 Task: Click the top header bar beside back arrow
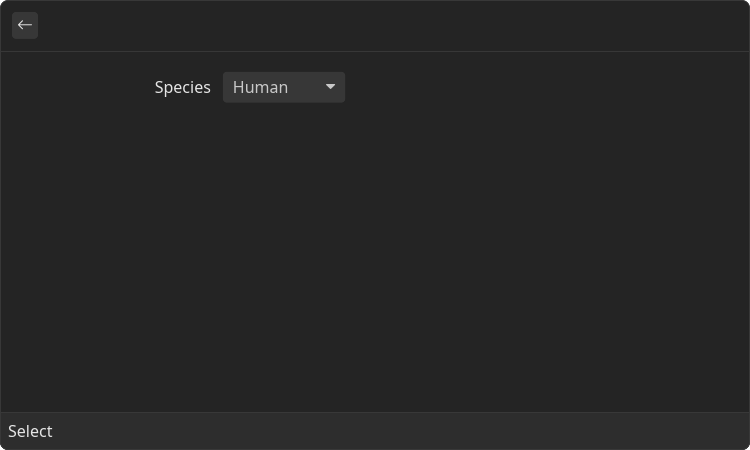point(392,26)
